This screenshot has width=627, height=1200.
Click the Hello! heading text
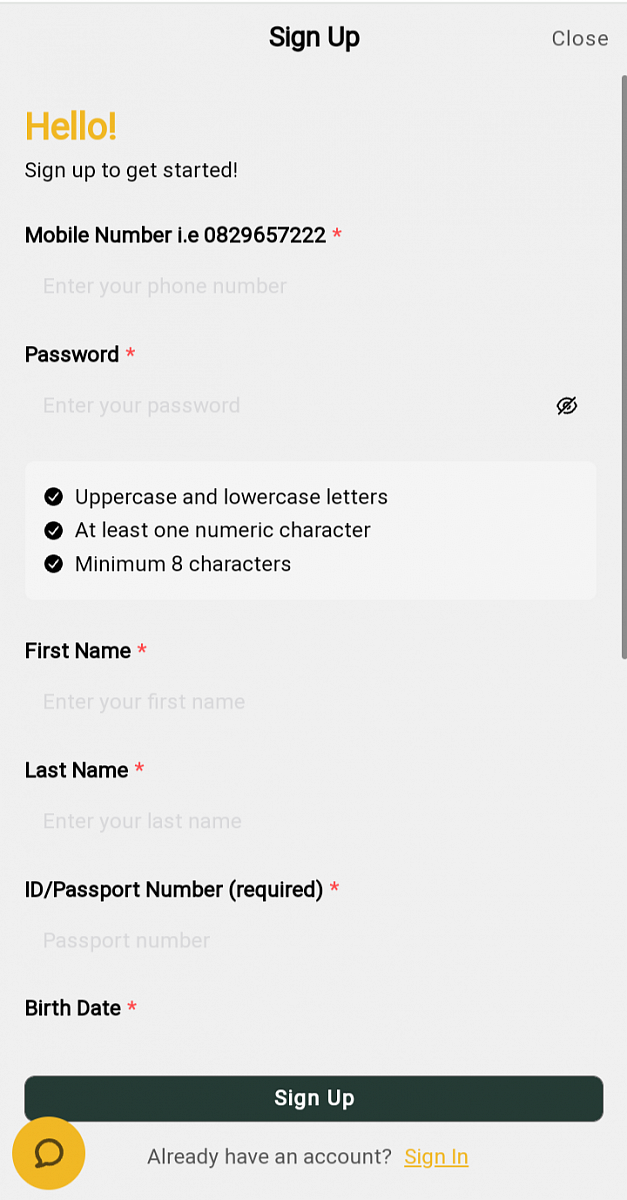[71, 127]
